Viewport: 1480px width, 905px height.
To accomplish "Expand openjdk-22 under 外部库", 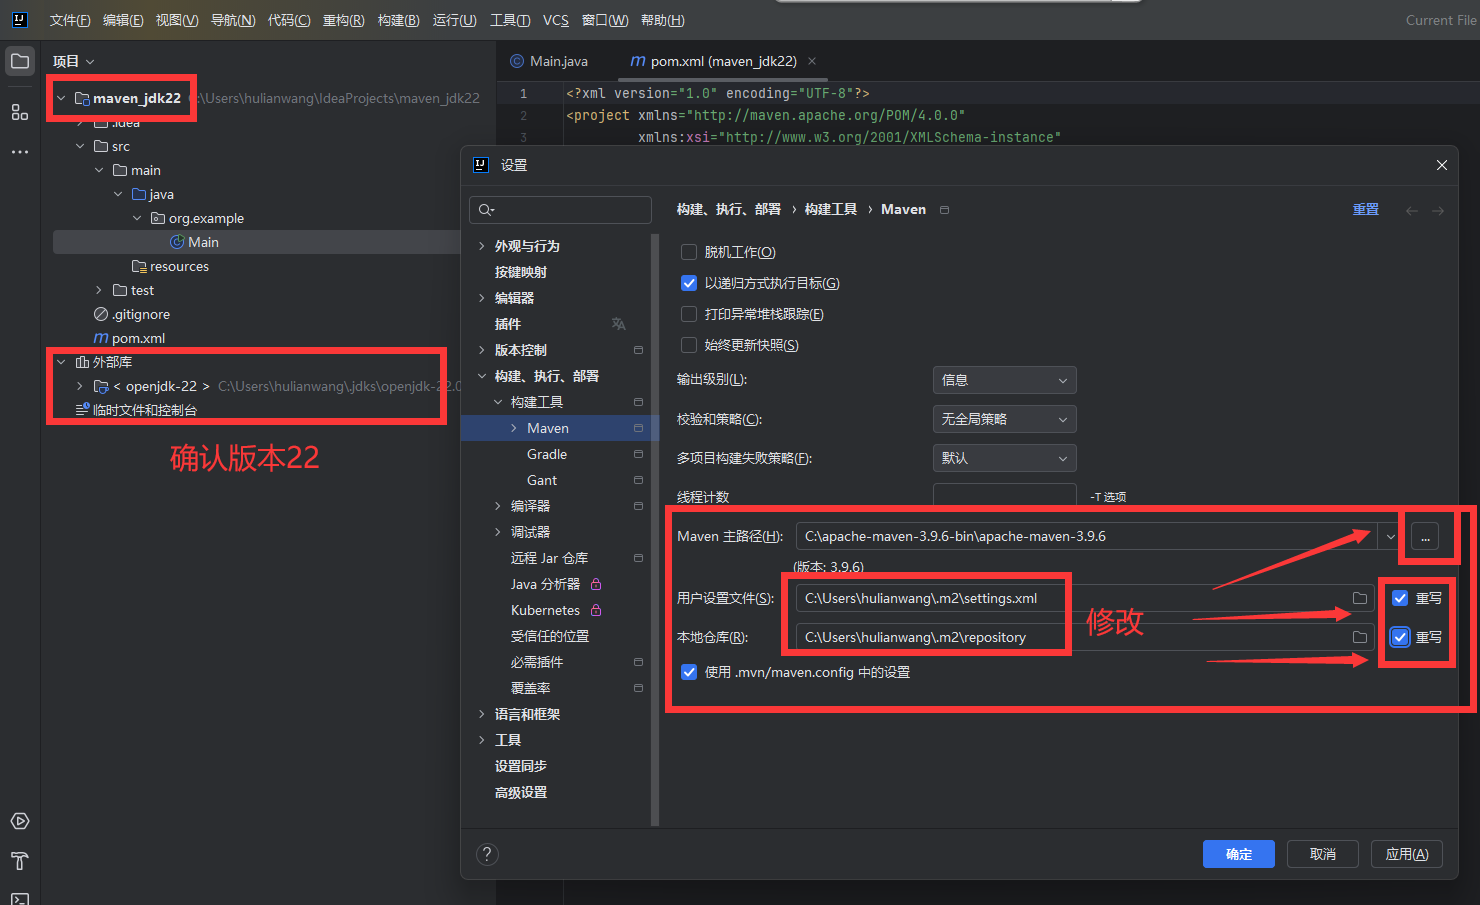I will click(80, 386).
